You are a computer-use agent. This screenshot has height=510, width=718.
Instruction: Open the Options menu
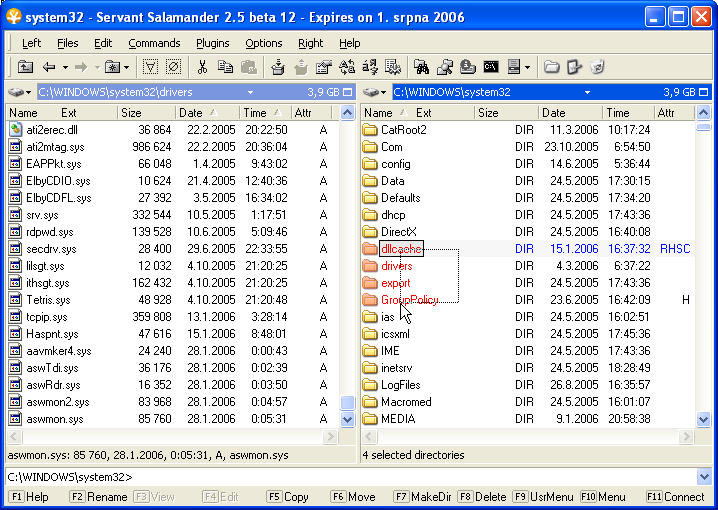[264, 43]
